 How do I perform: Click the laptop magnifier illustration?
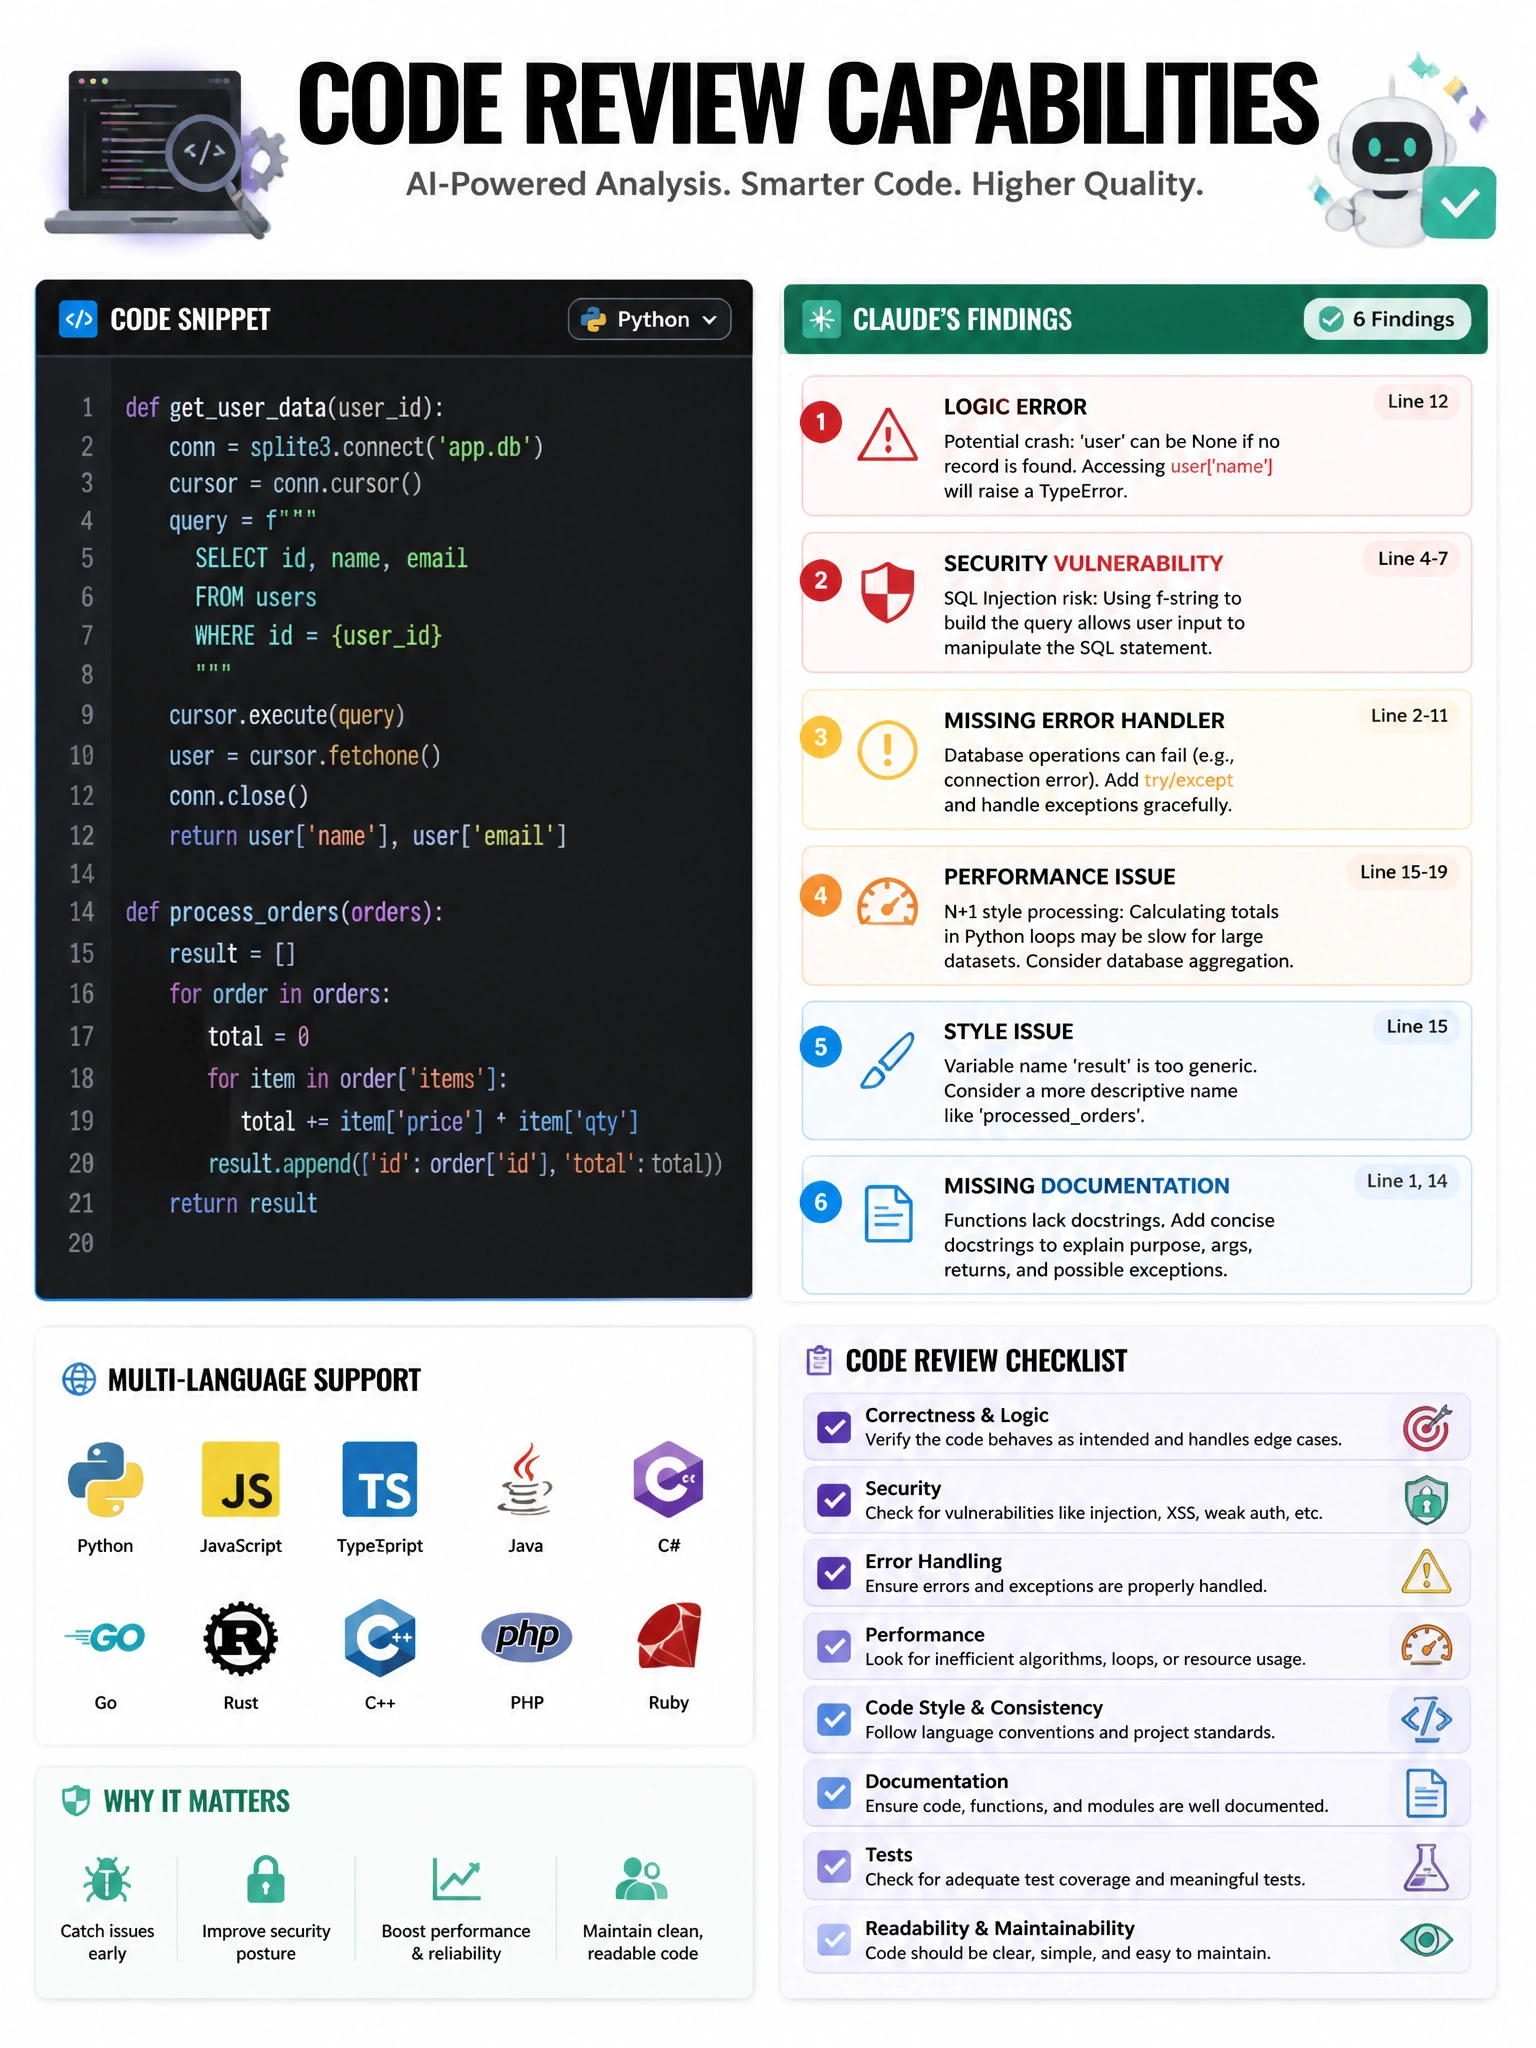[x=165, y=155]
